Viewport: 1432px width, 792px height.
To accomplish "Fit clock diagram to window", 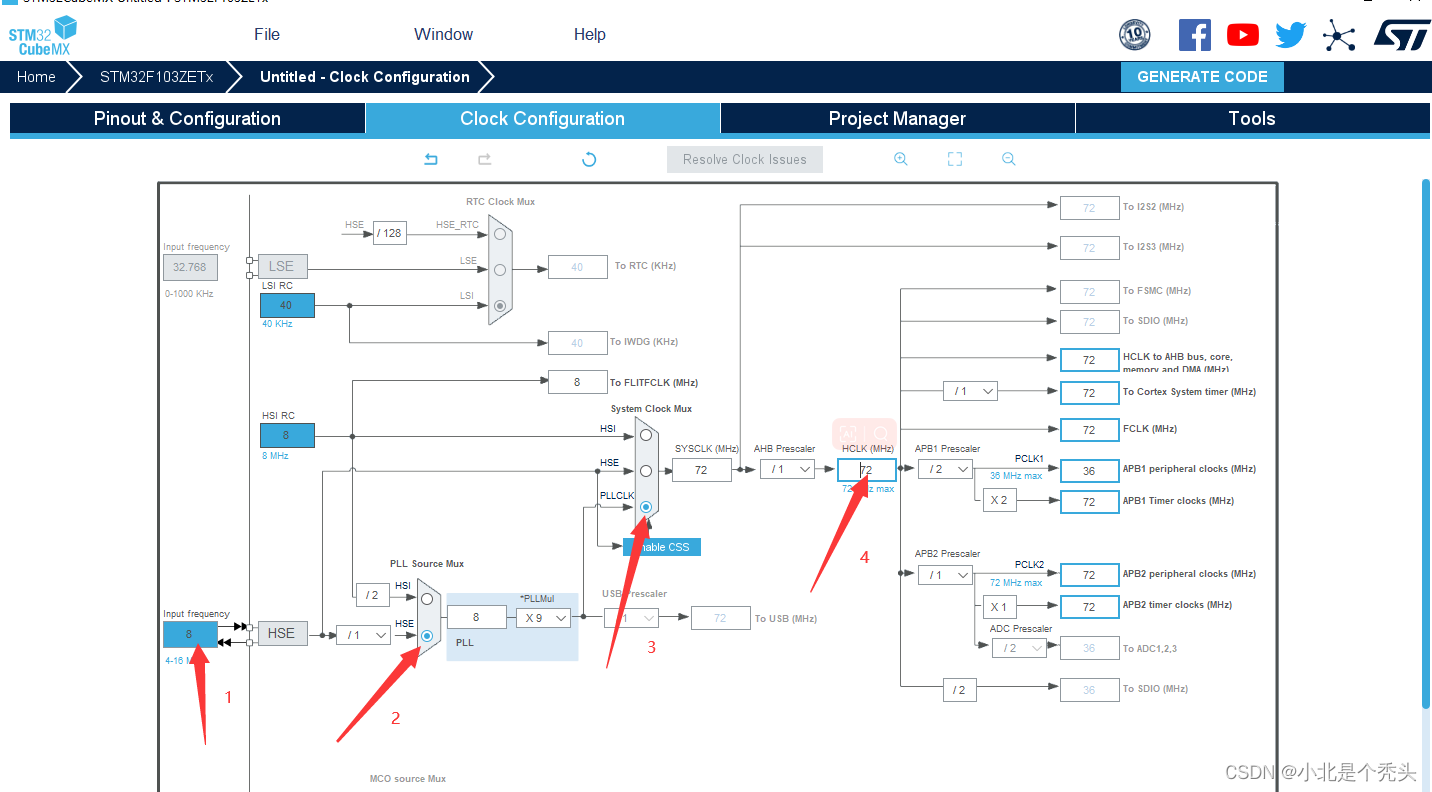I will [x=954, y=159].
